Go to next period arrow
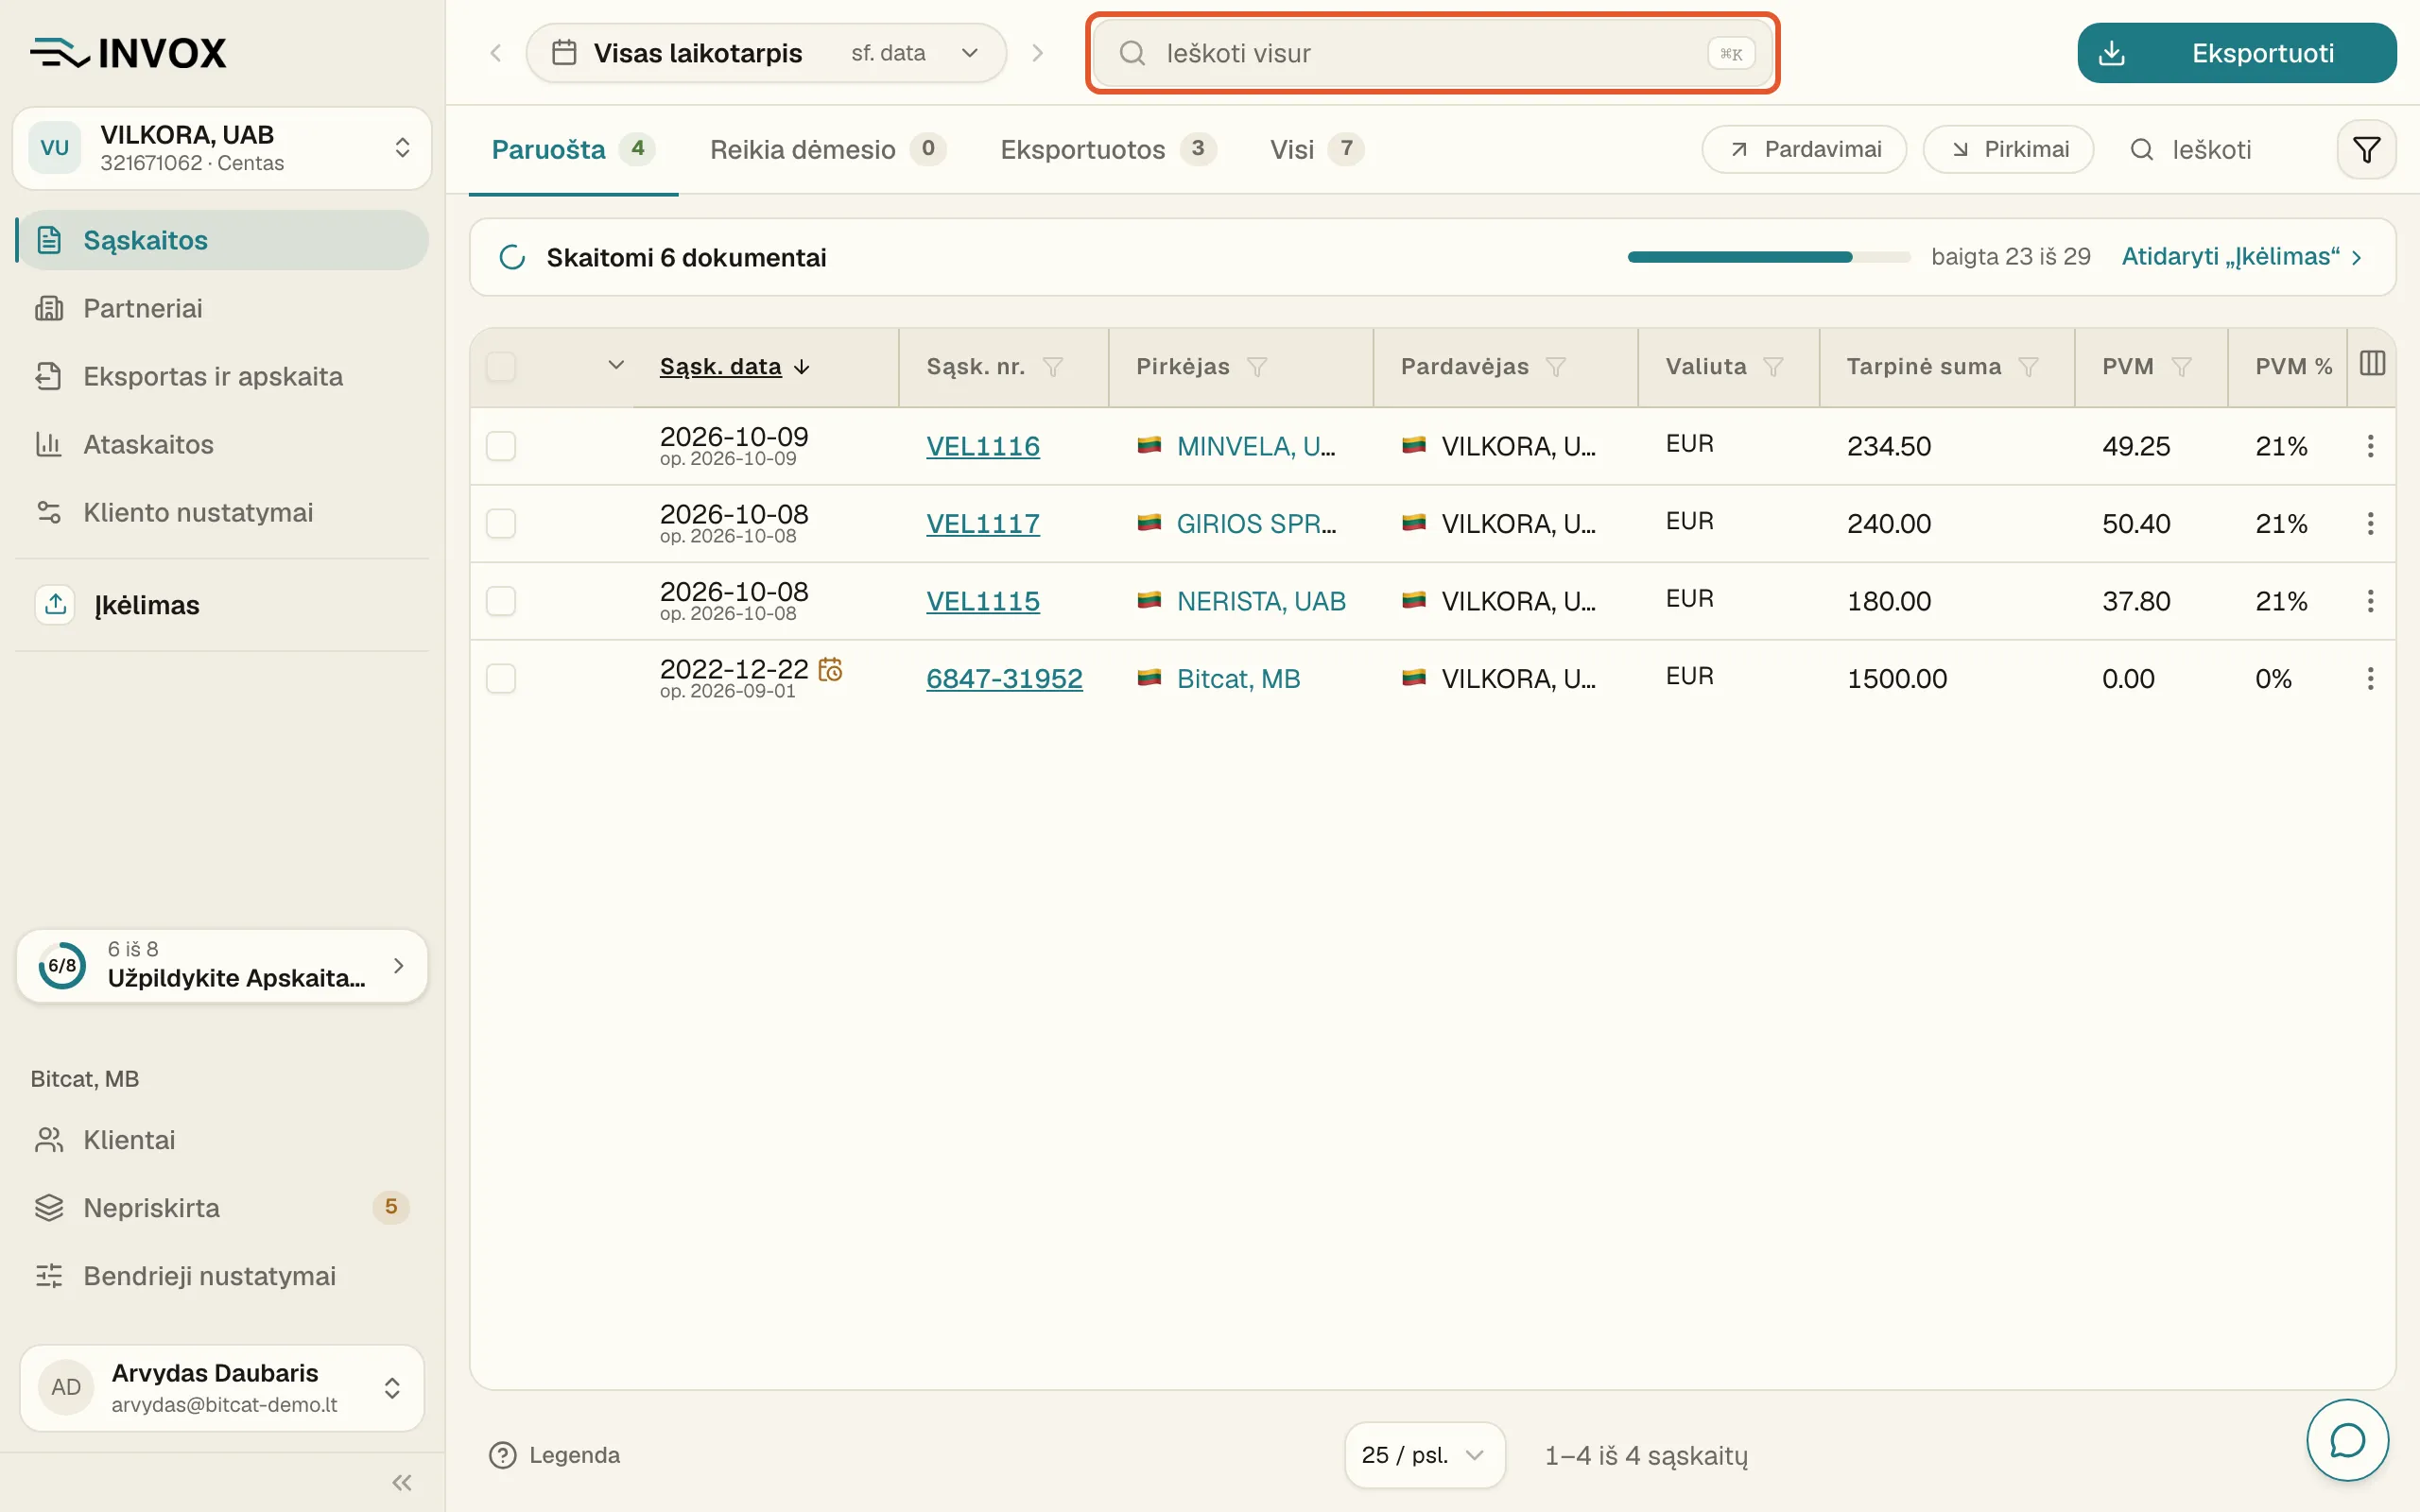 click(x=1037, y=53)
